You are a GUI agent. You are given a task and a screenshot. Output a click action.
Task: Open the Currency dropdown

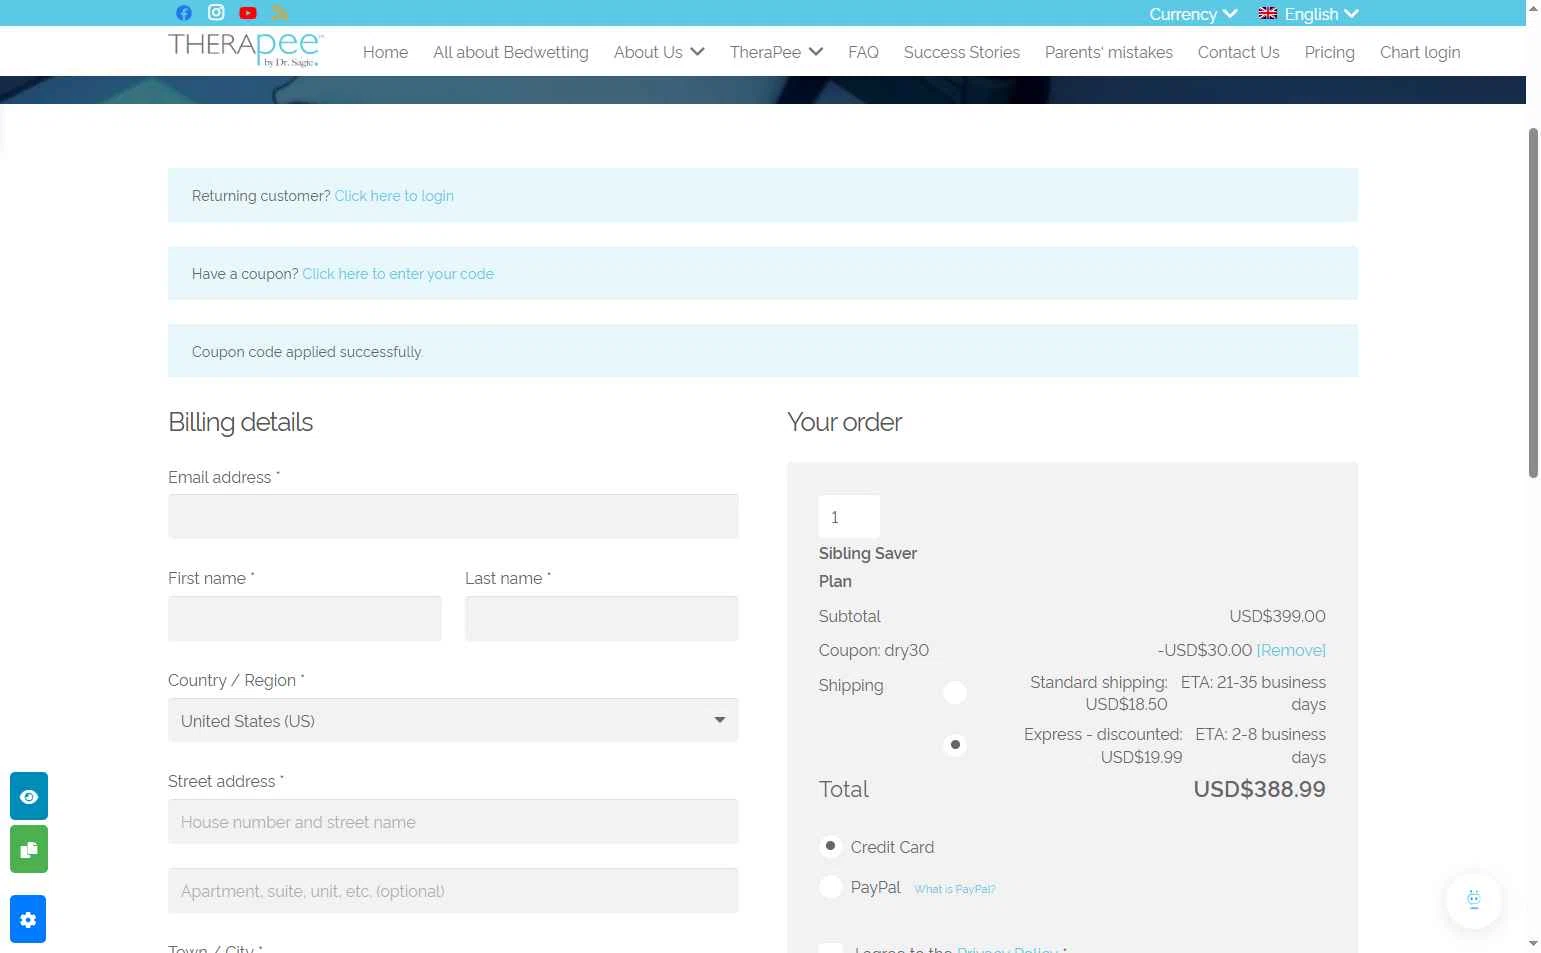[1193, 14]
